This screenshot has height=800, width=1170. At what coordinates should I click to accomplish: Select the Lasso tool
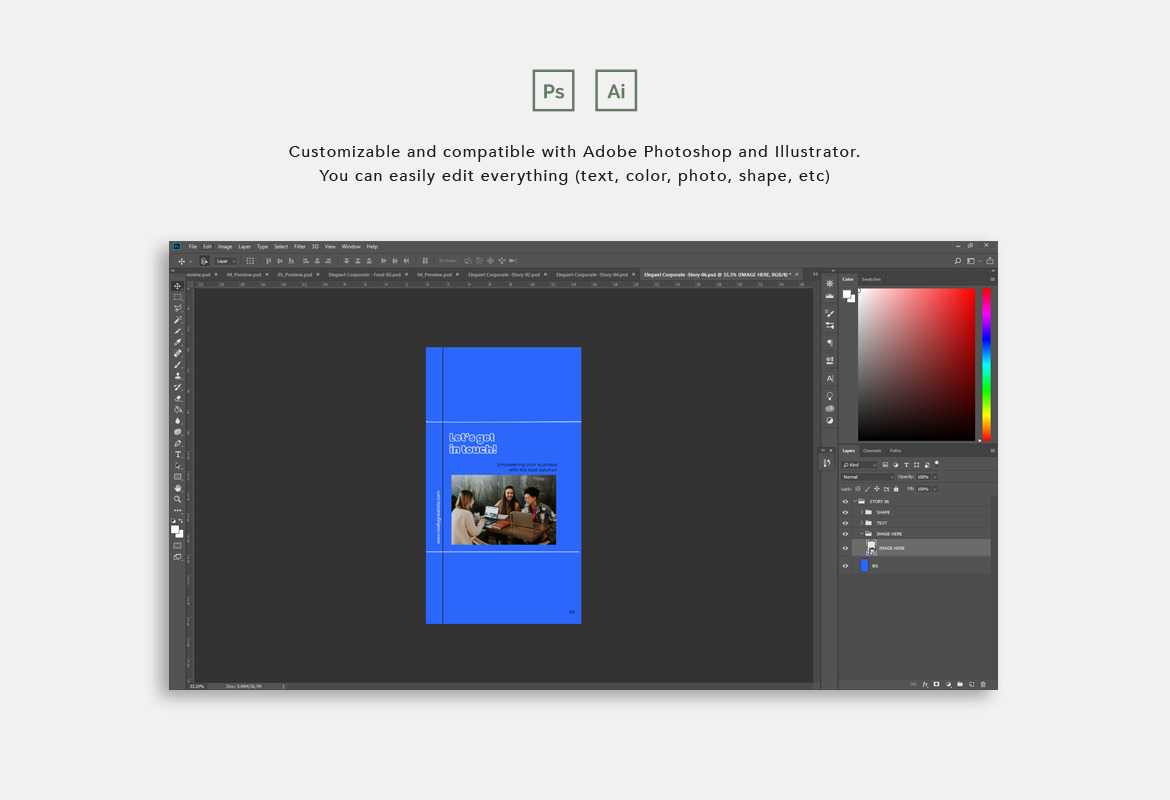178,308
